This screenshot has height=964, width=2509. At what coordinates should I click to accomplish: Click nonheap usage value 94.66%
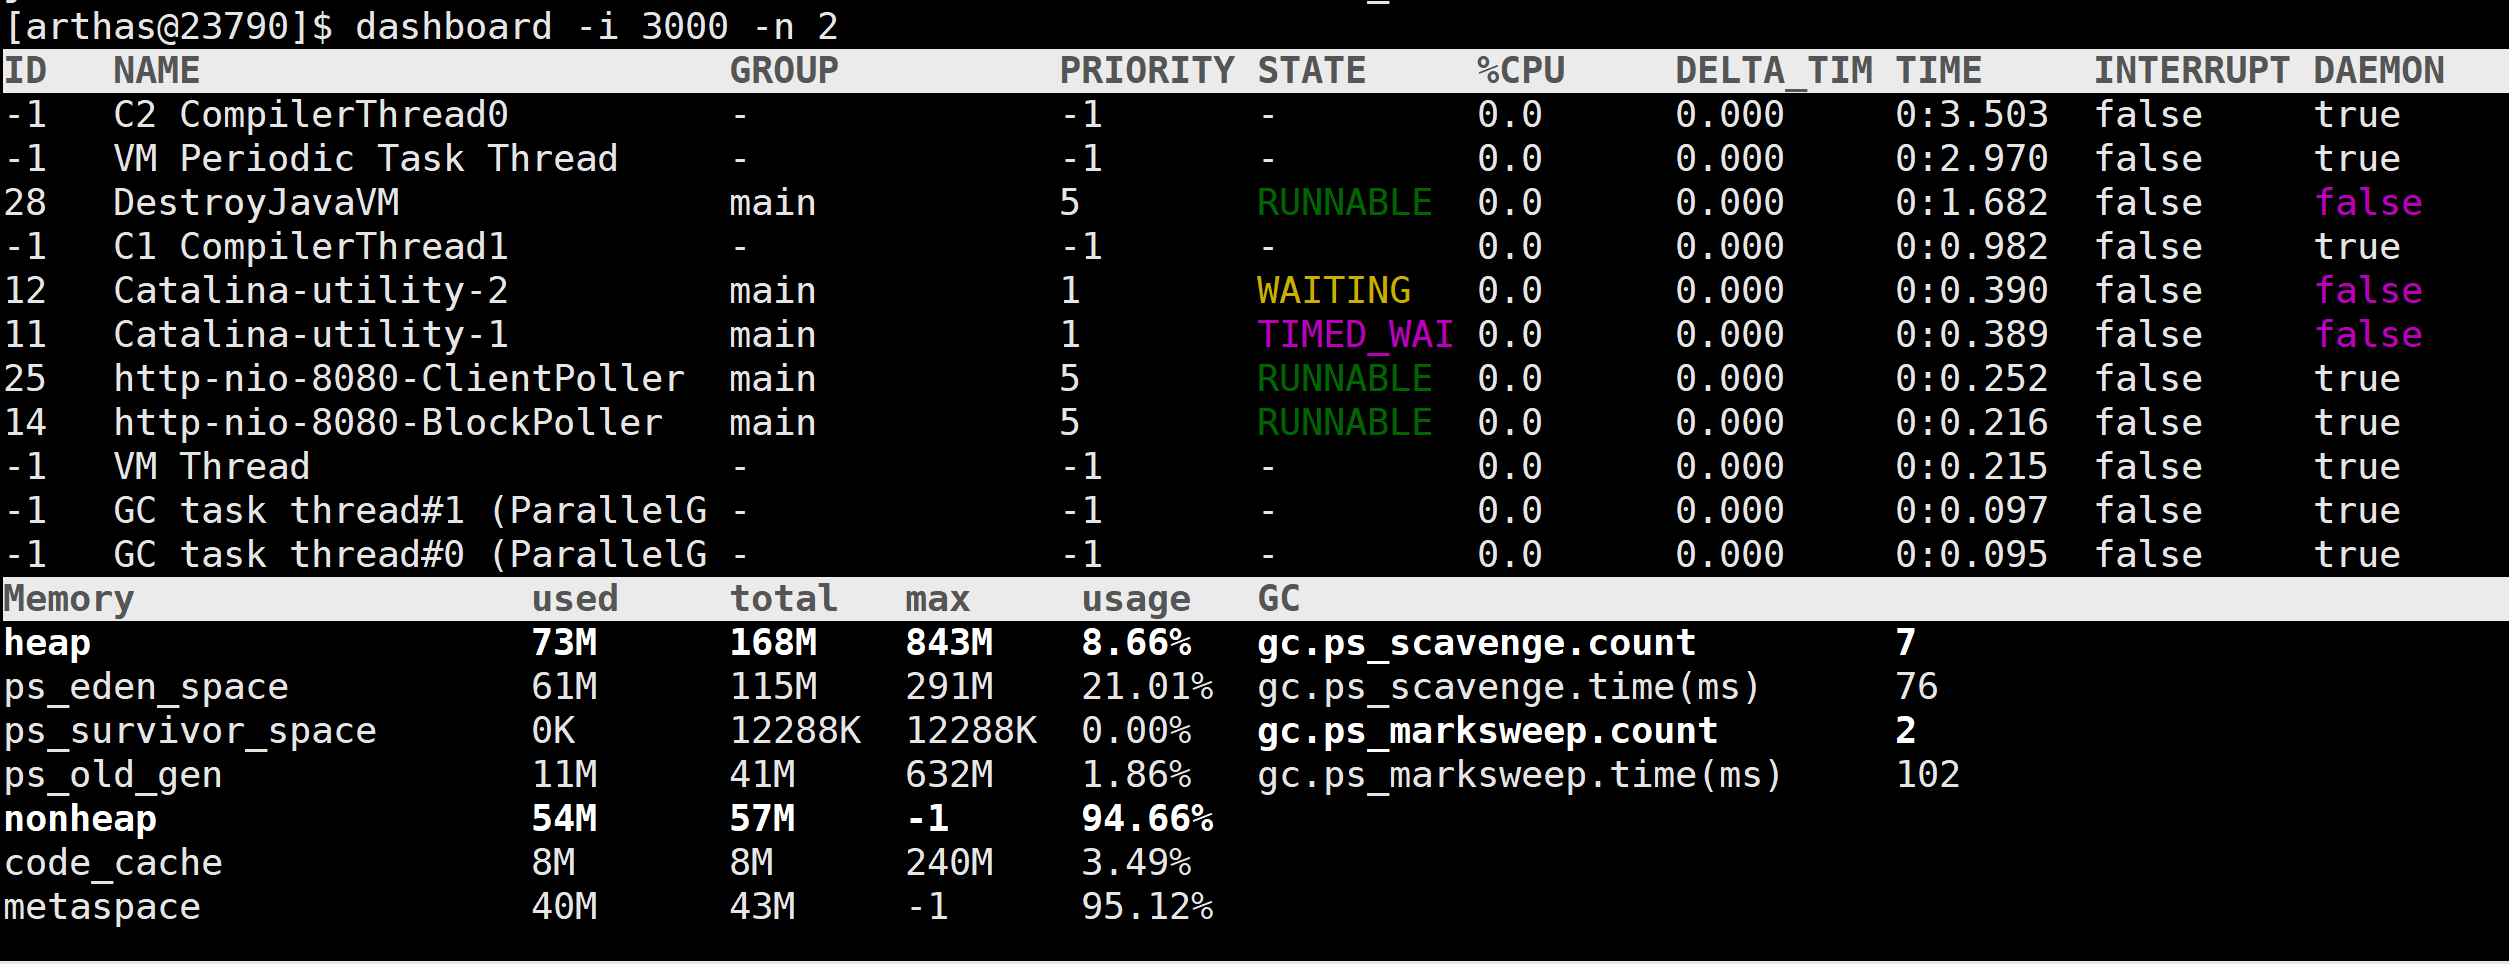coord(1147,818)
